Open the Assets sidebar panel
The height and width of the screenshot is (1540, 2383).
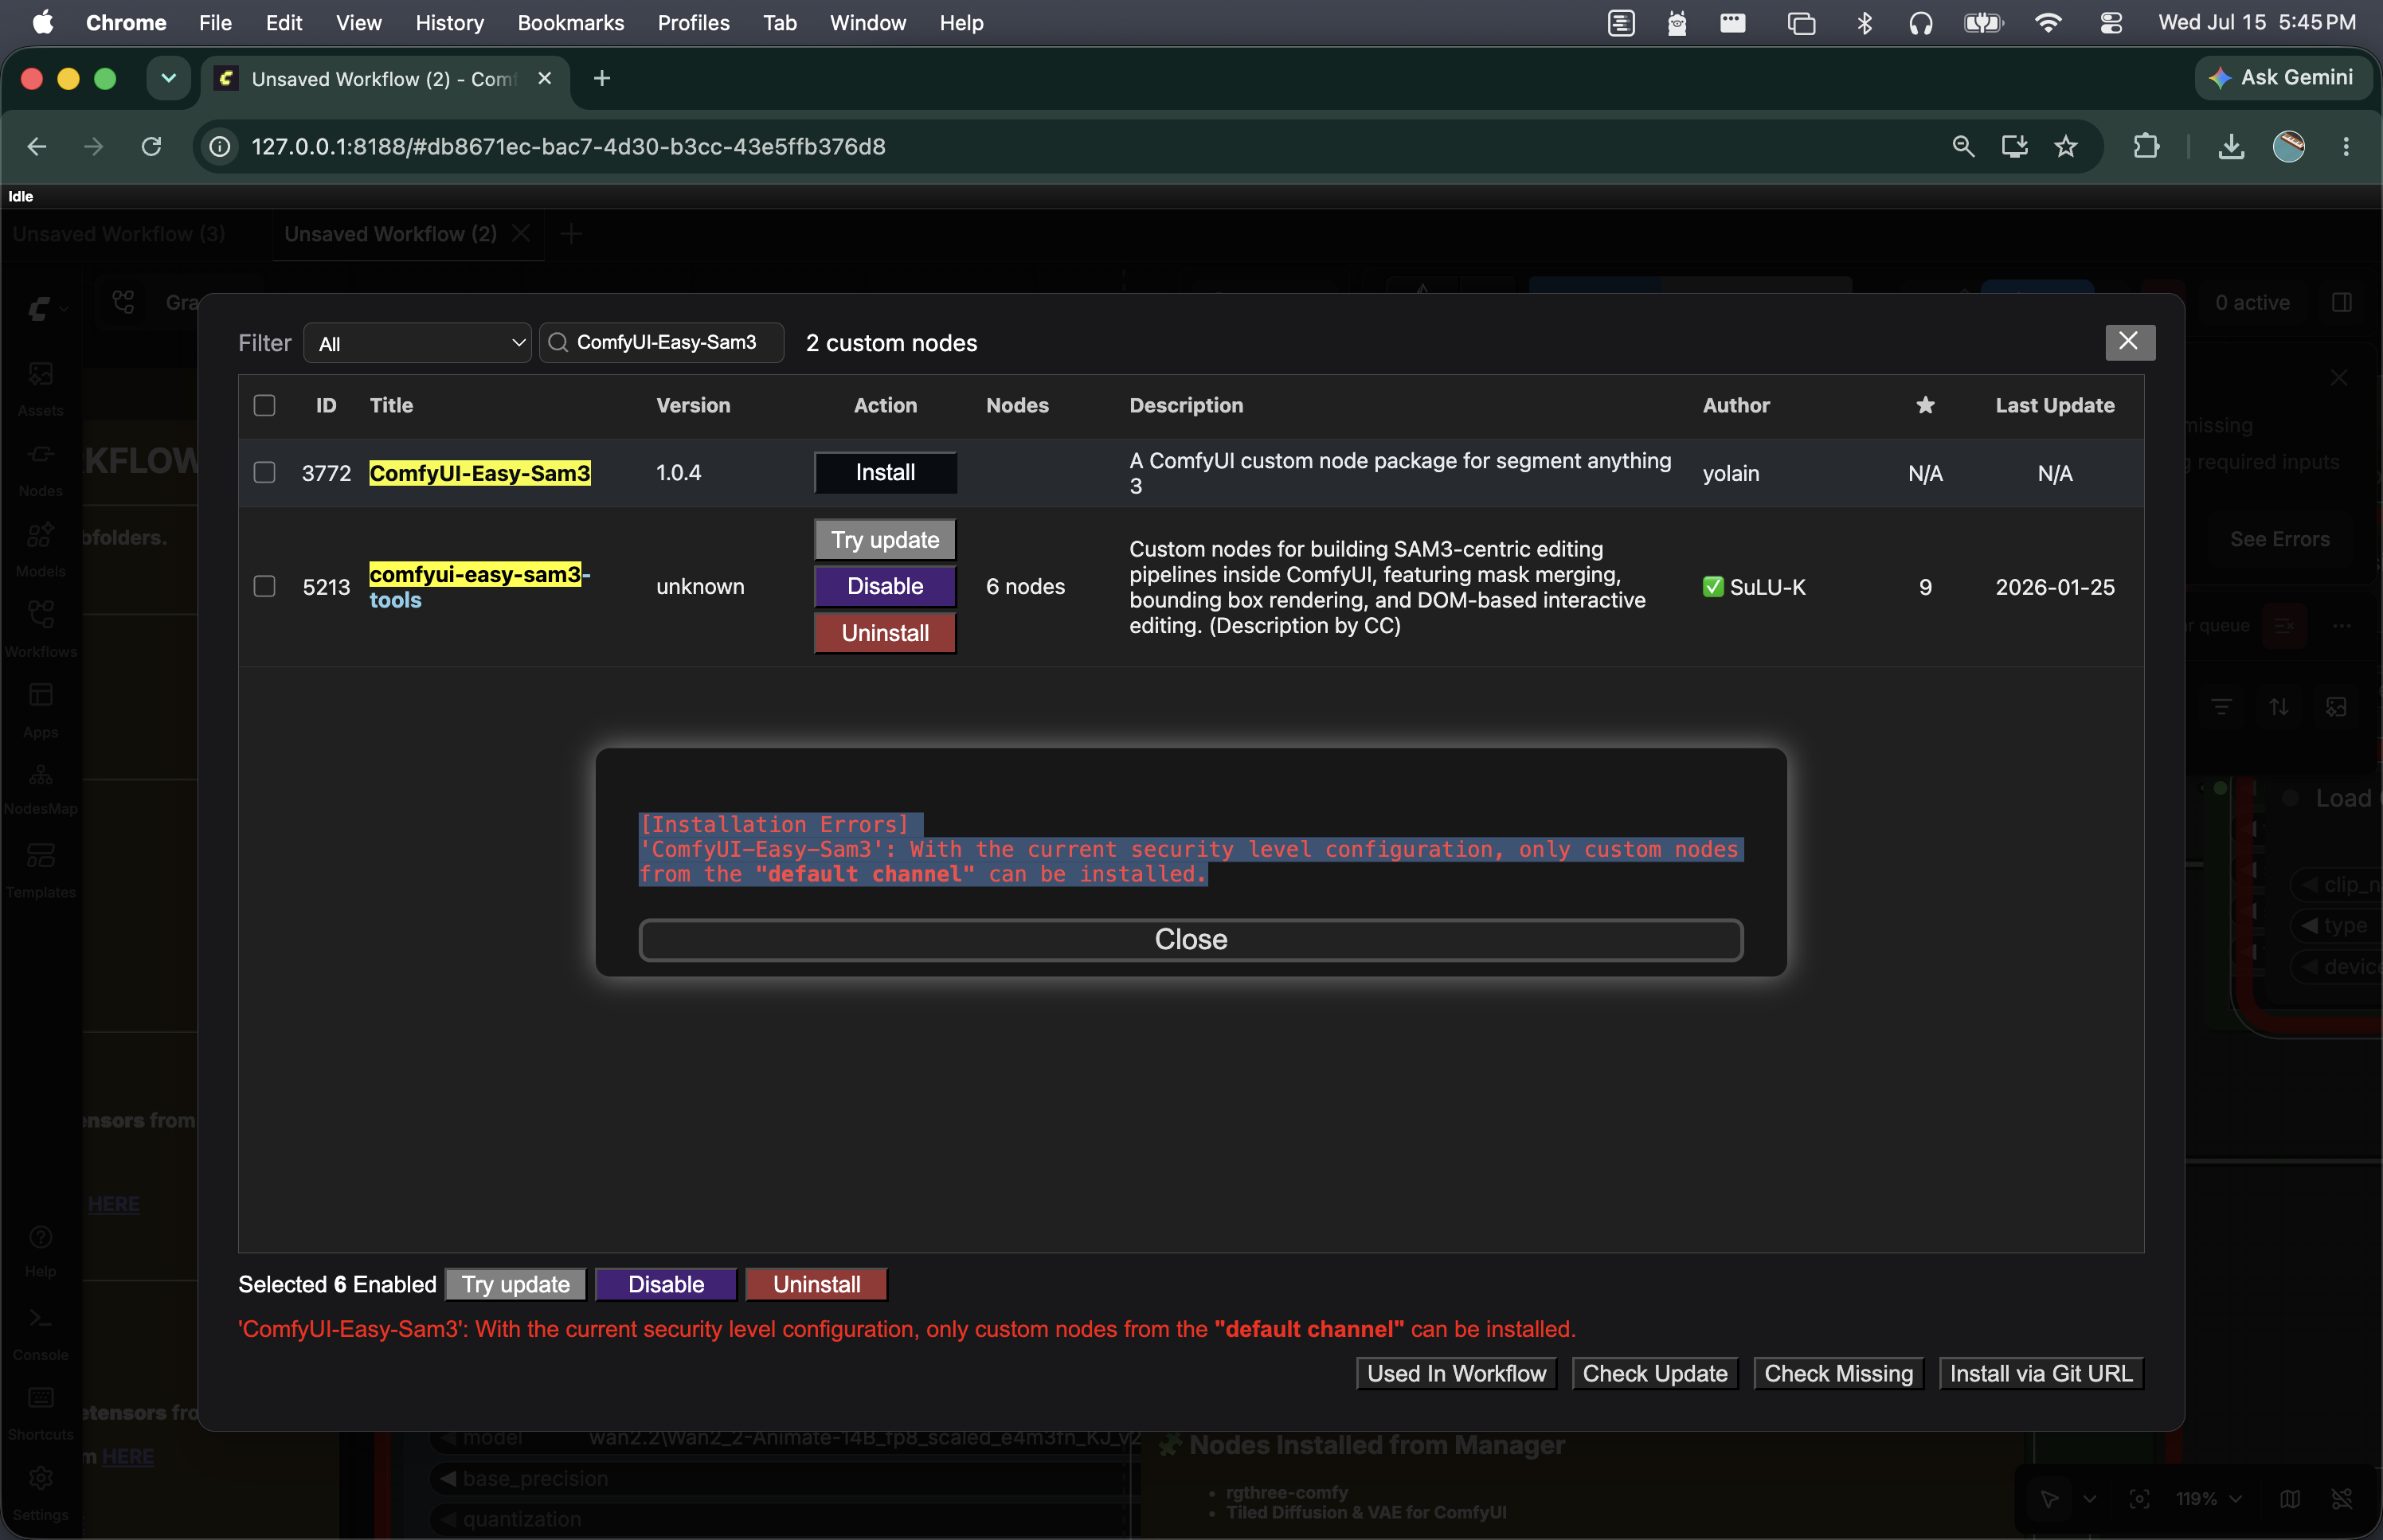(x=40, y=388)
